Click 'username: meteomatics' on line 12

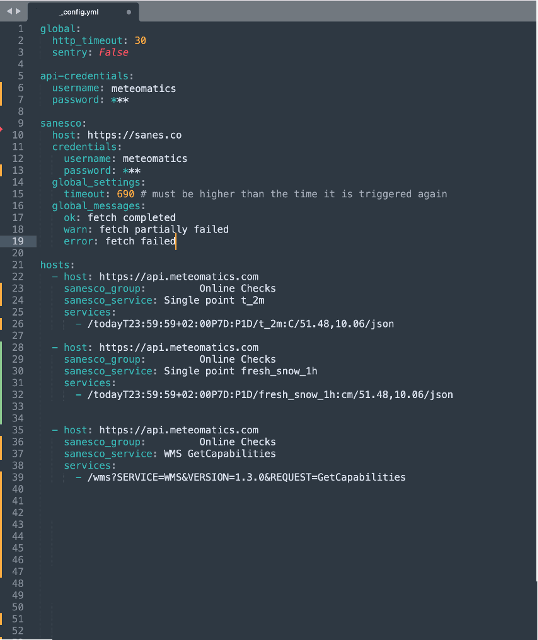pos(125,159)
